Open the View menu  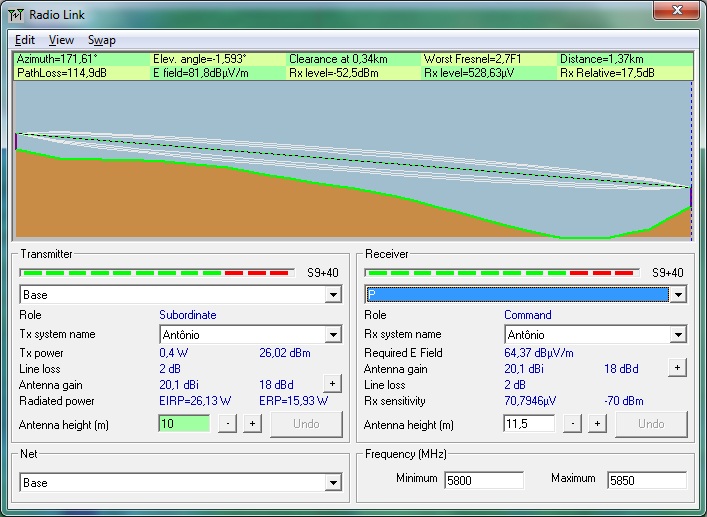(x=61, y=40)
